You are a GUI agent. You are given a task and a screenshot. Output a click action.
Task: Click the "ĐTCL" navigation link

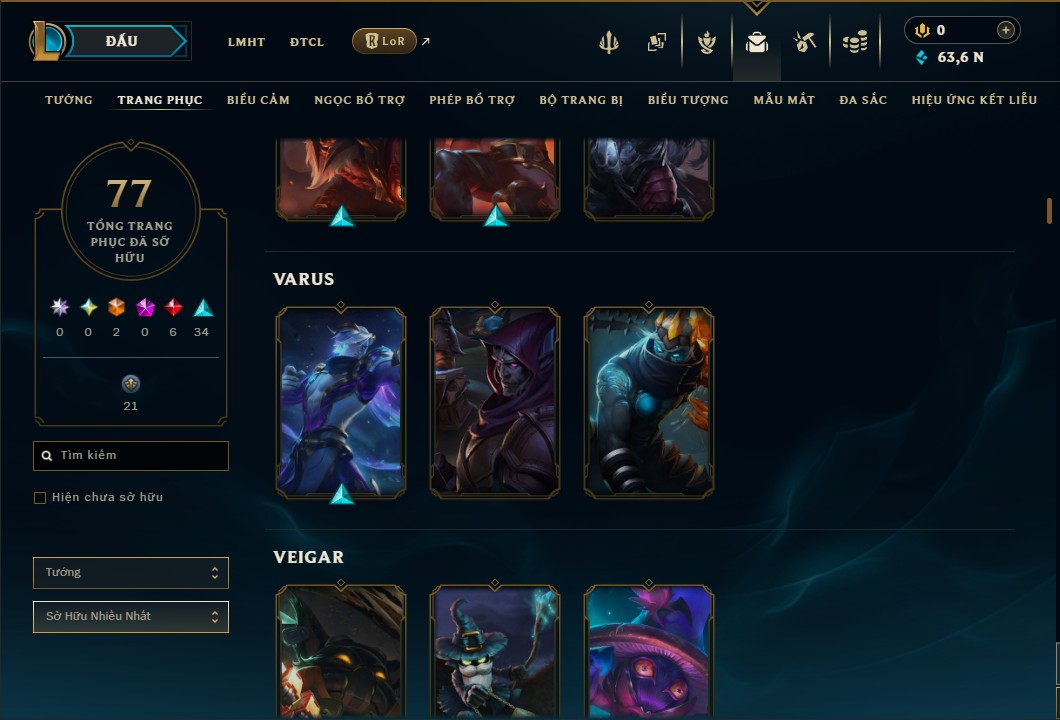tap(307, 42)
